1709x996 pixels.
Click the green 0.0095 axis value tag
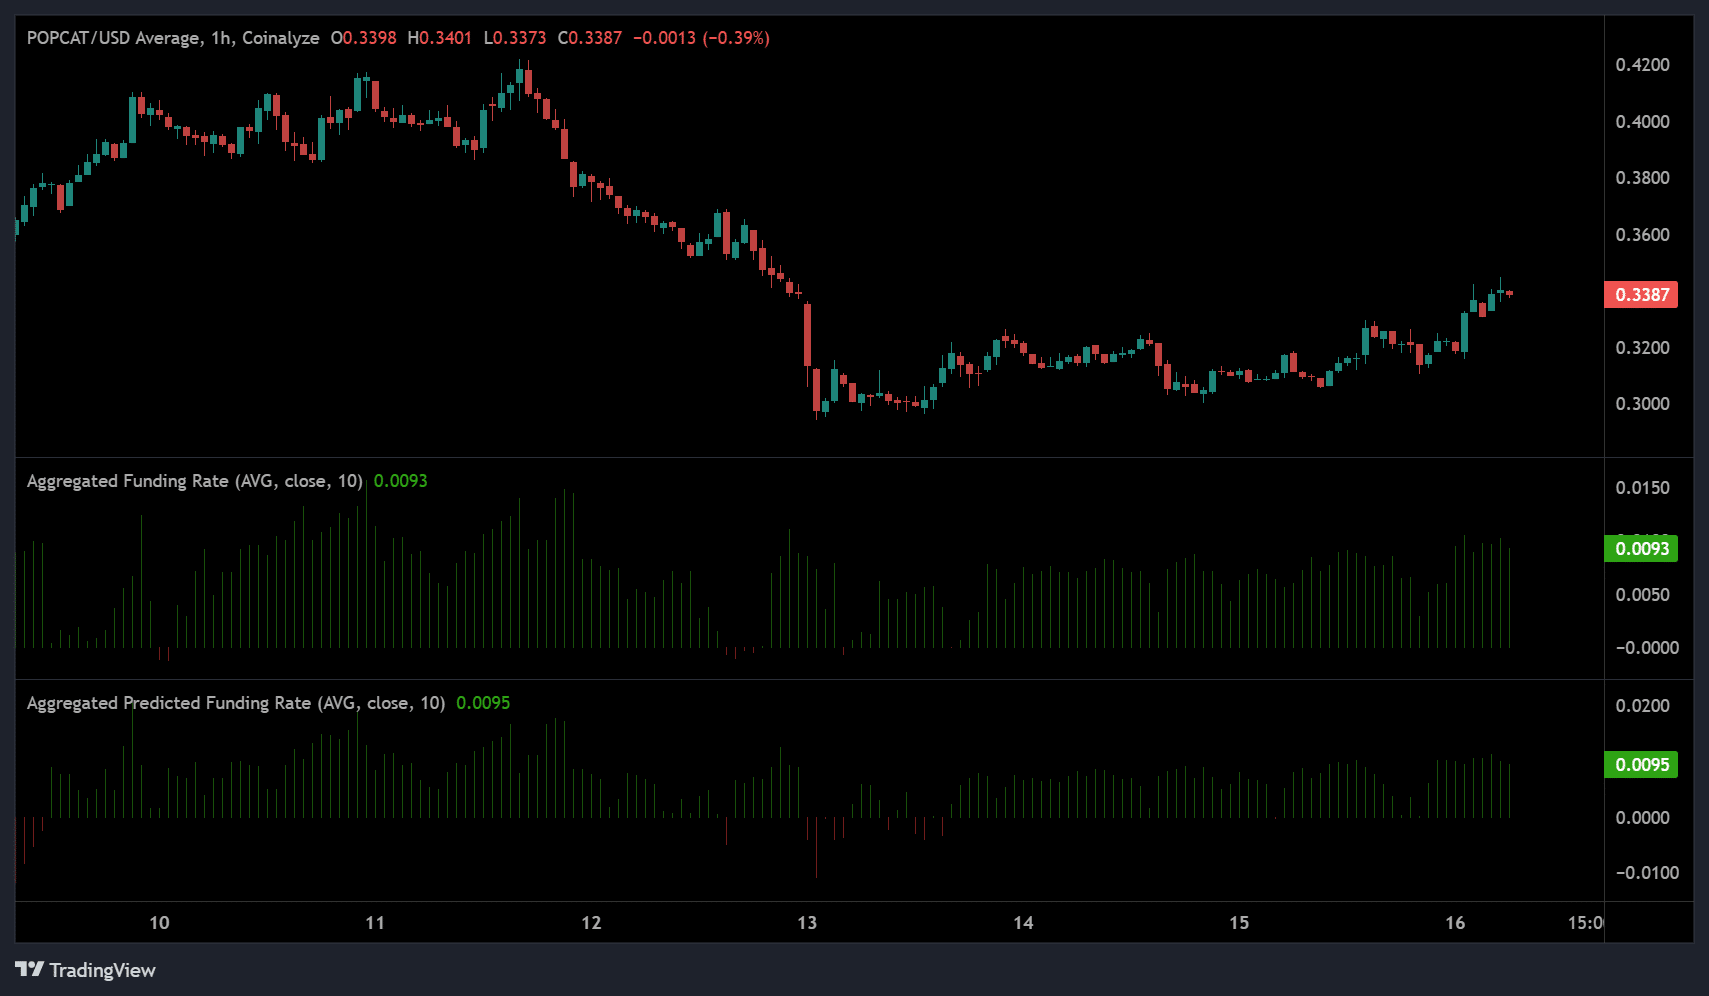tap(1641, 765)
